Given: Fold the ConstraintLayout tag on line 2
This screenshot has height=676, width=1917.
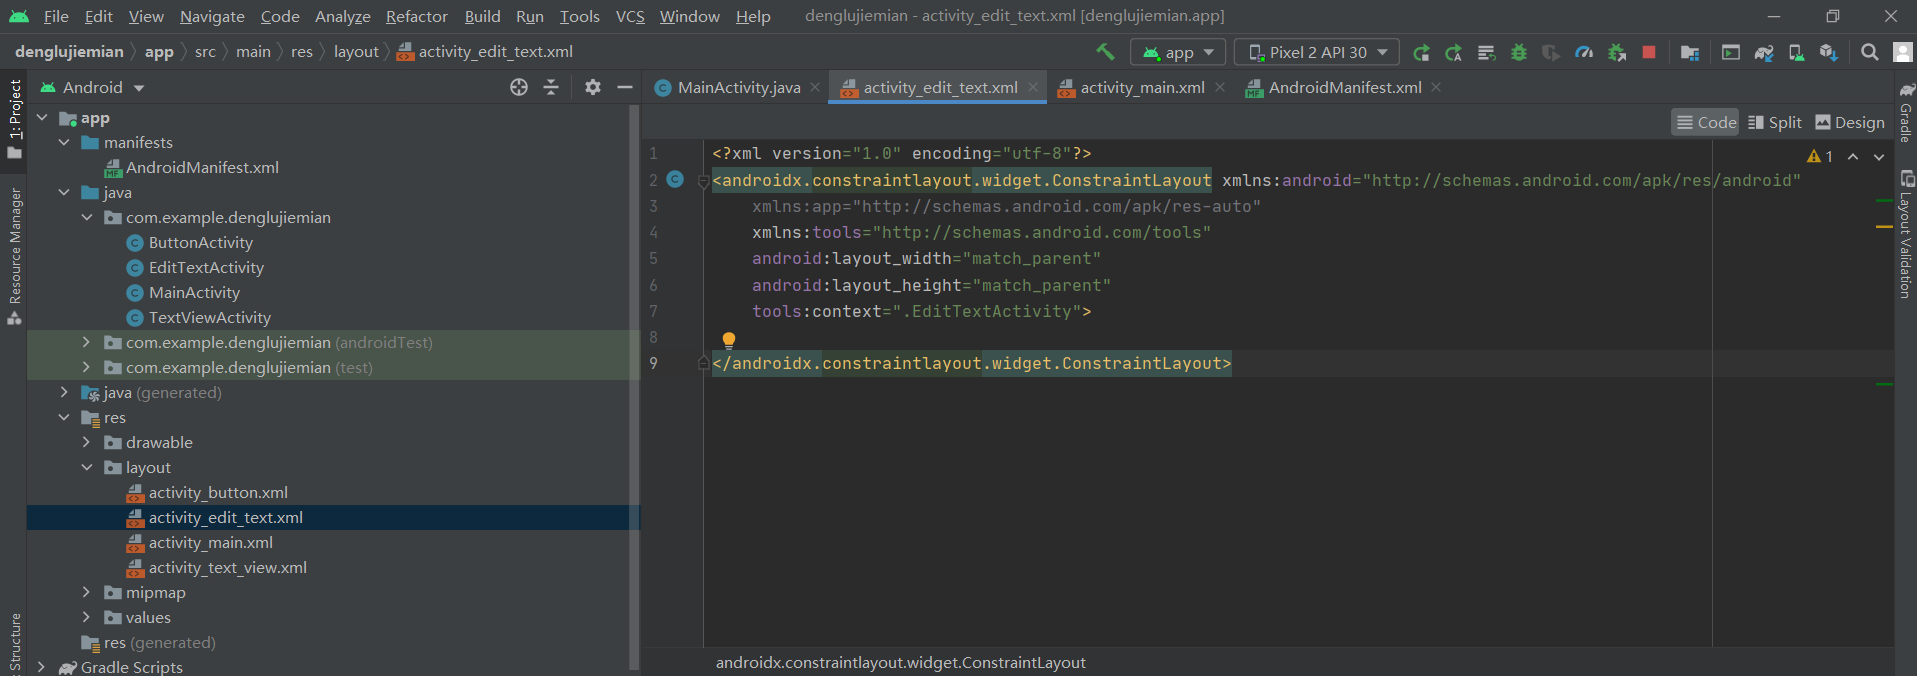Looking at the screenshot, I should point(703,181).
